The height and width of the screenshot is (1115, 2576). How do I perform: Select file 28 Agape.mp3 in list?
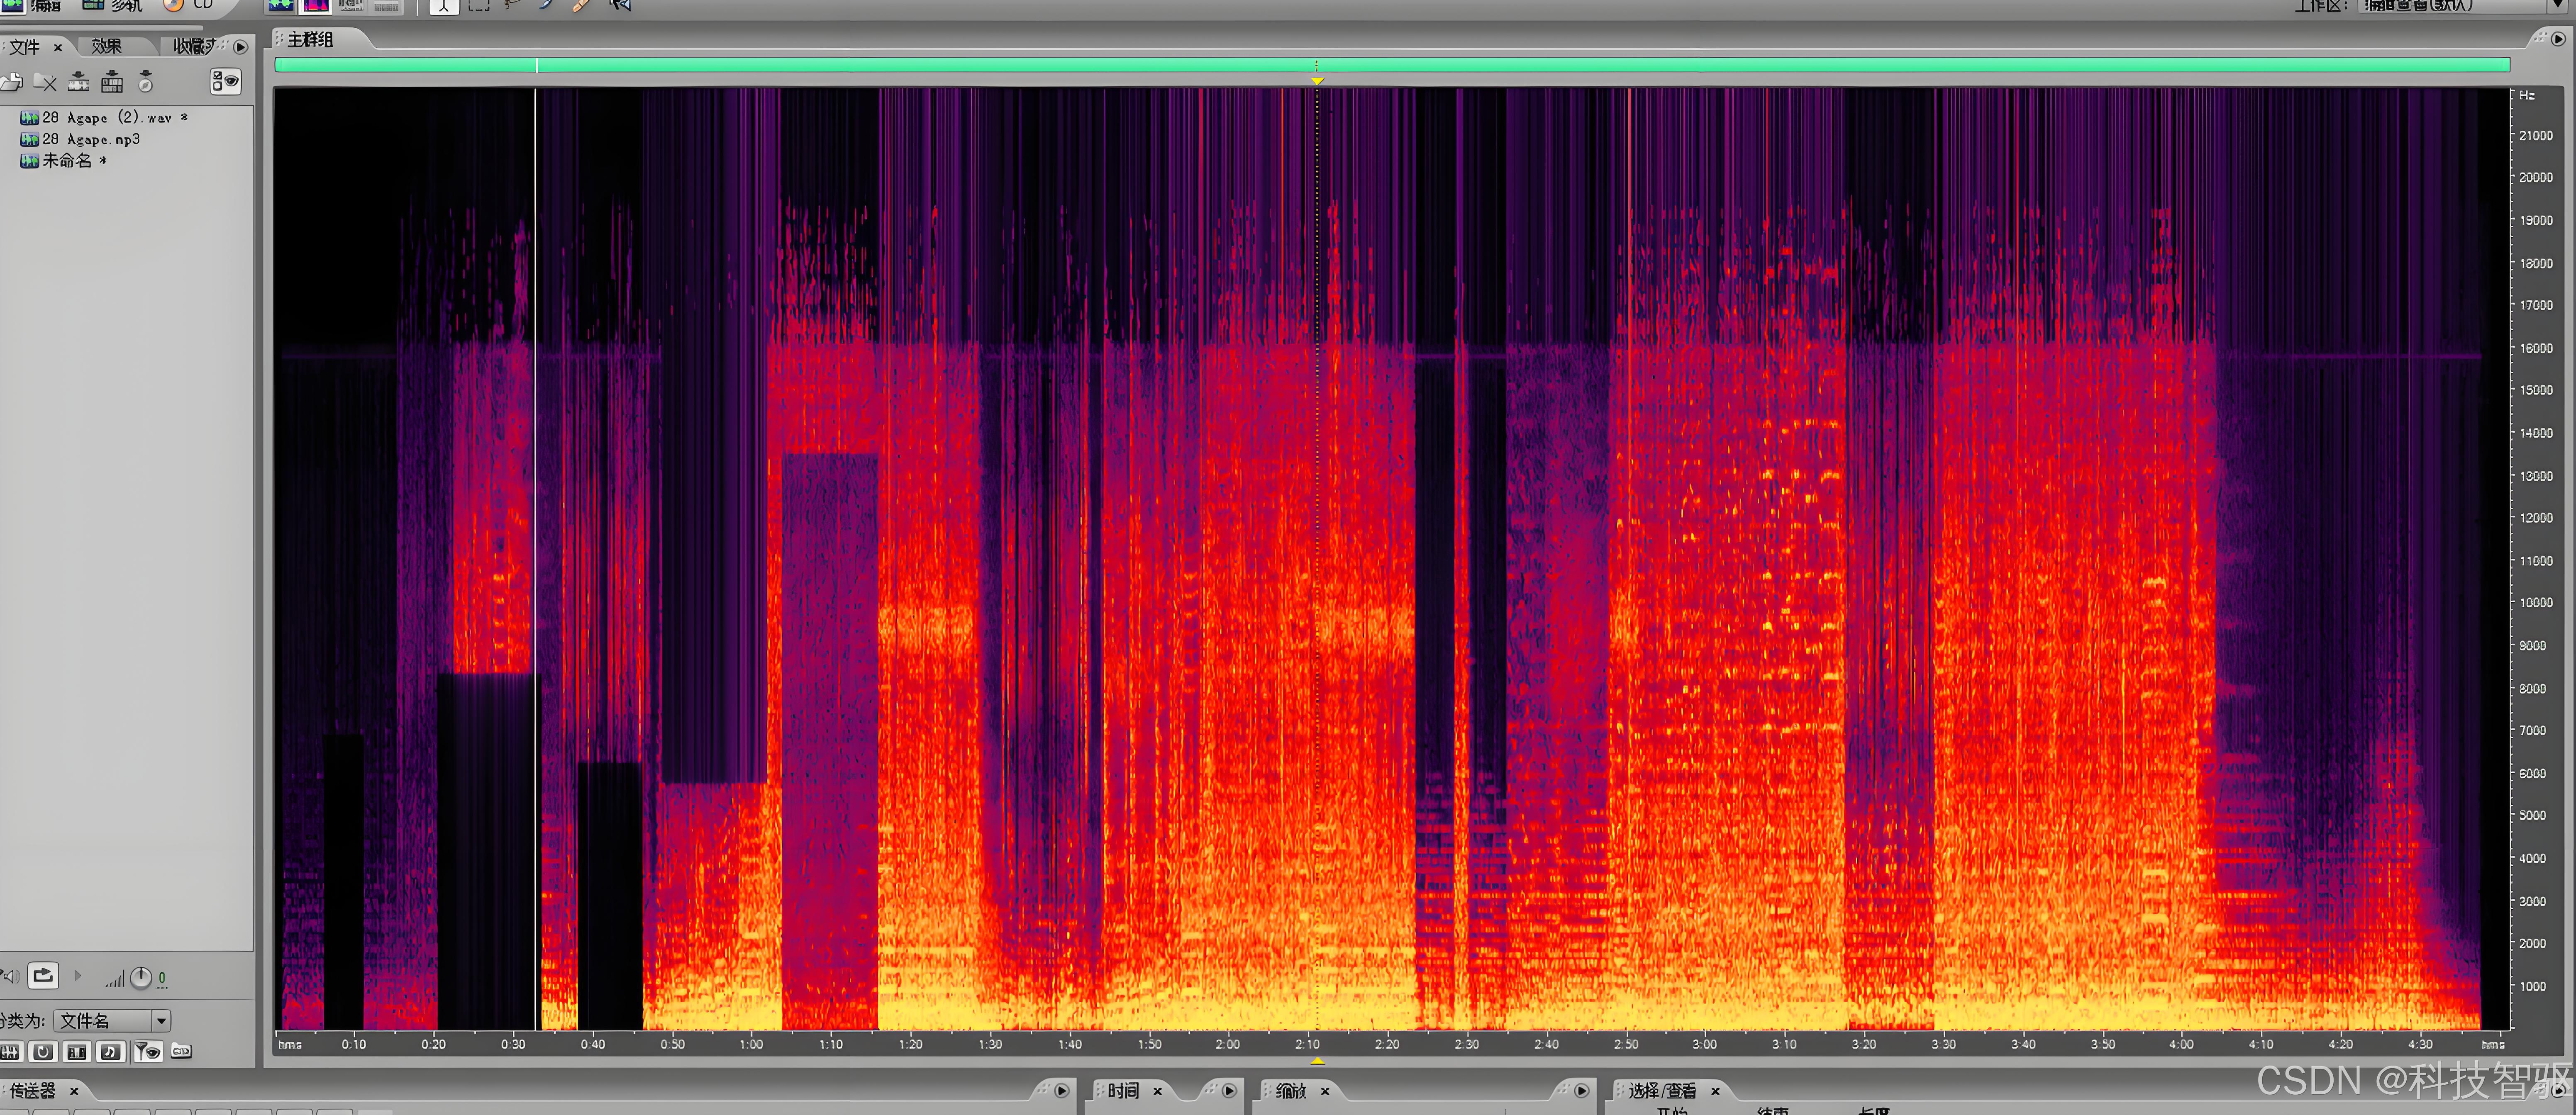point(90,139)
